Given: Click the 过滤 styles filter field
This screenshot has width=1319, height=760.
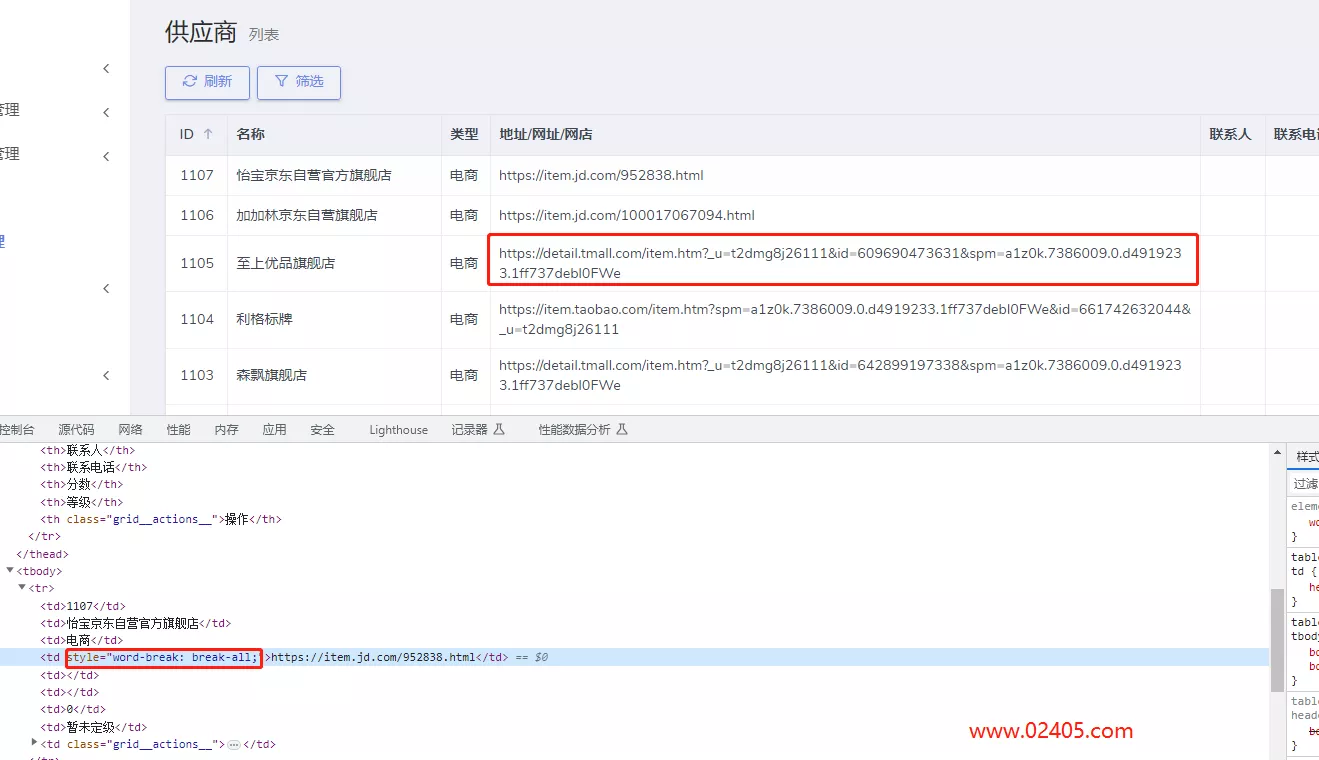Looking at the screenshot, I should [1305, 484].
